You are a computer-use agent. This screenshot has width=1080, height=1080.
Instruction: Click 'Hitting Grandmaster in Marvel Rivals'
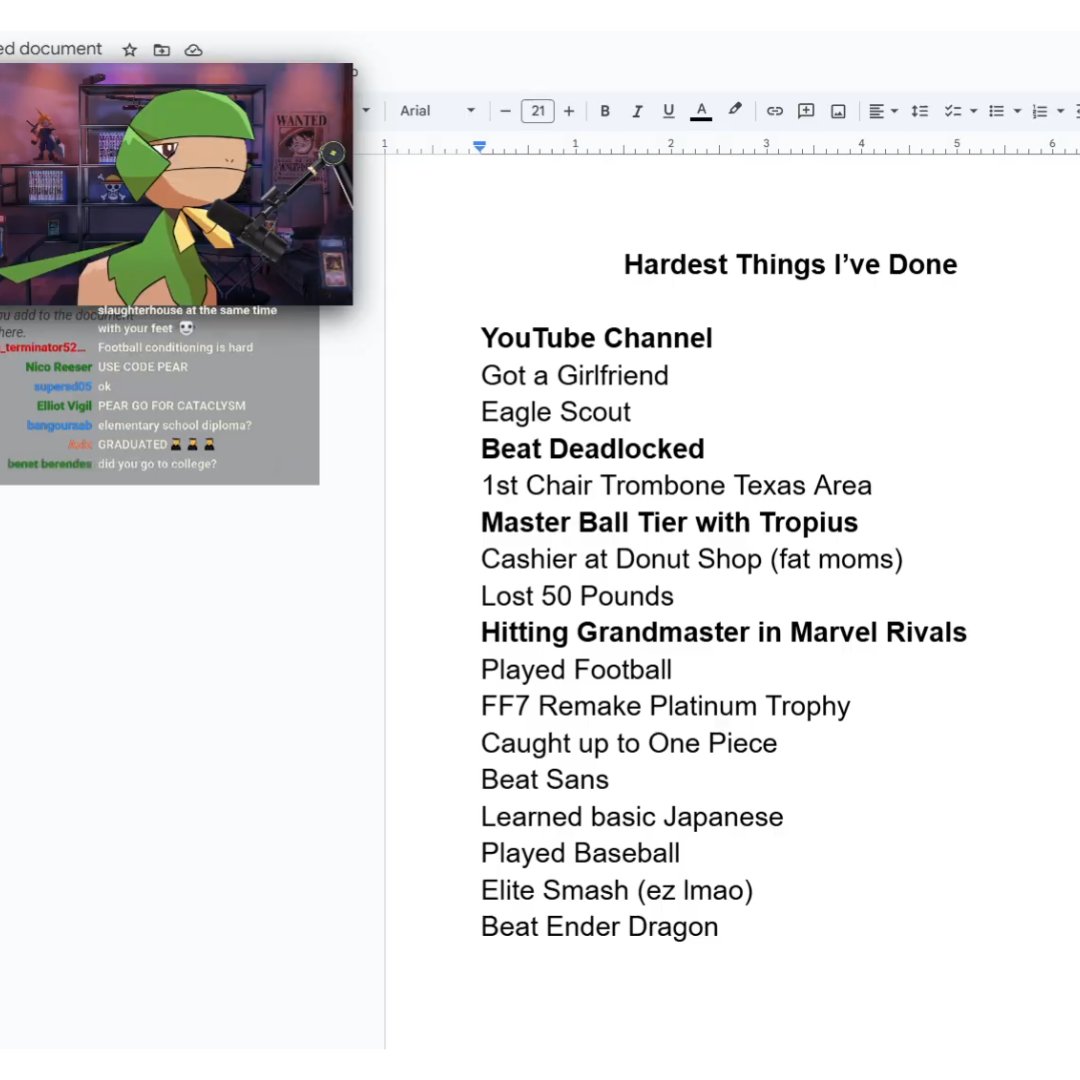[724, 632]
